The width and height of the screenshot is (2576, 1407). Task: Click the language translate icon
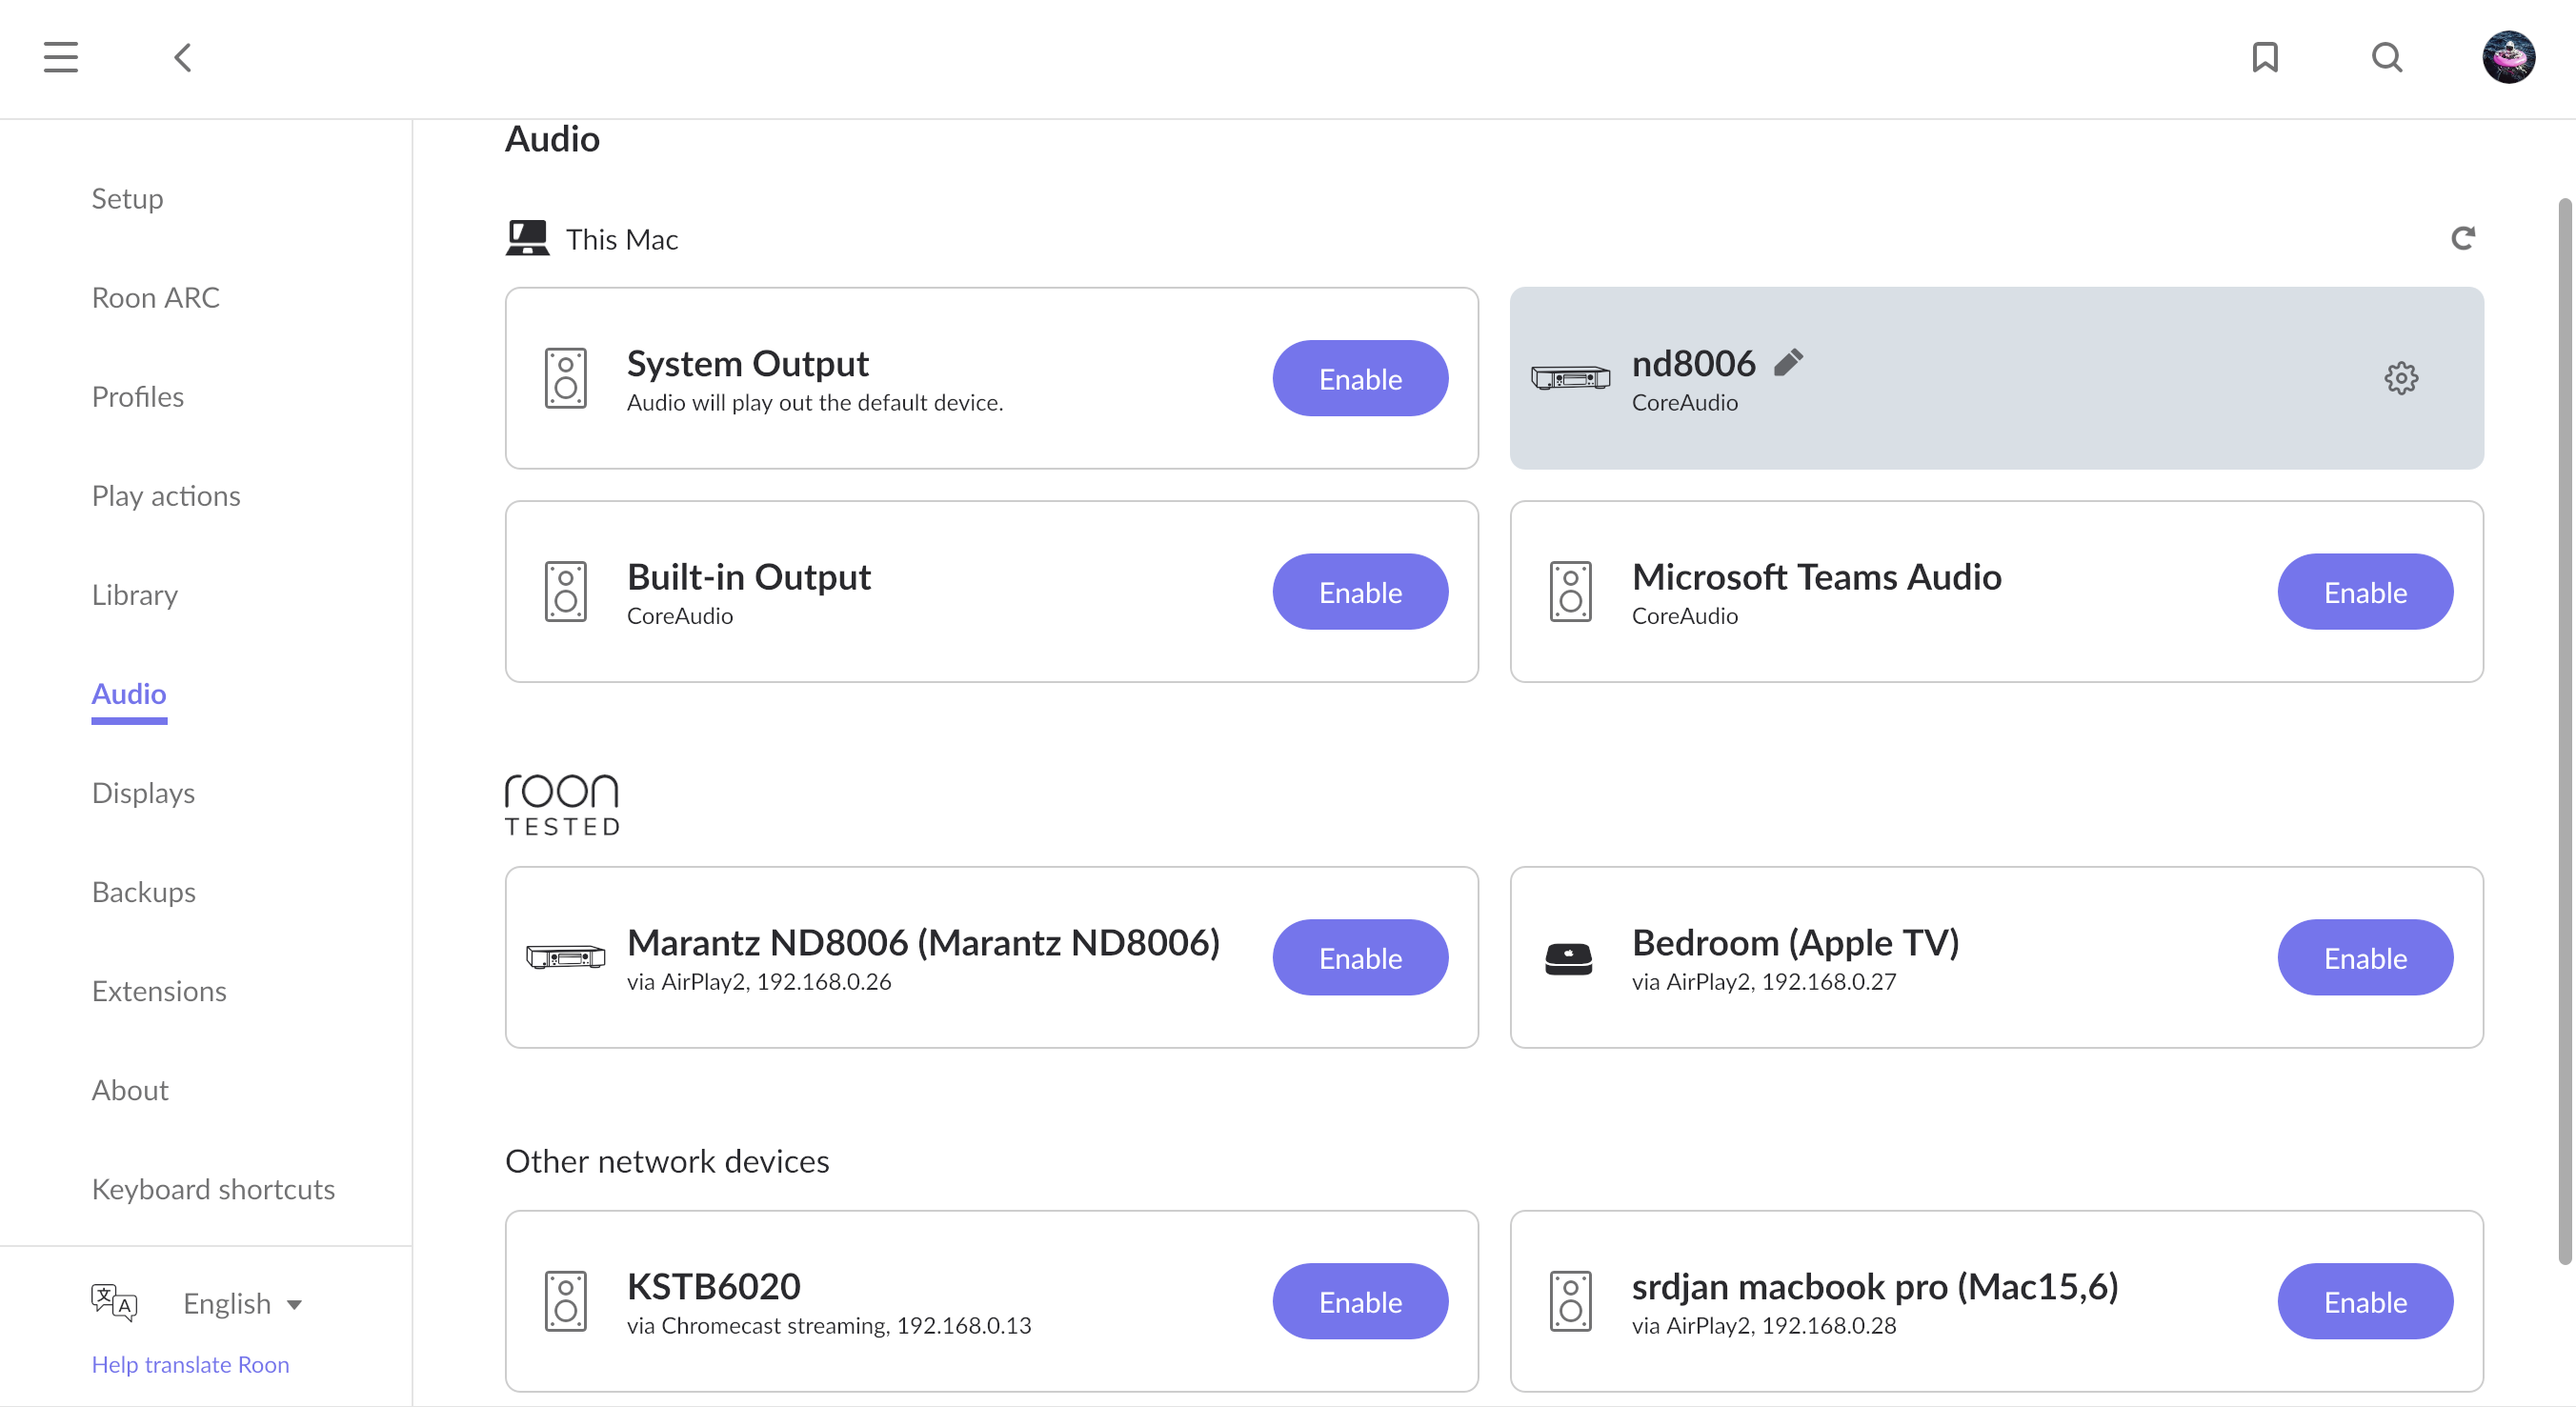tap(114, 1303)
